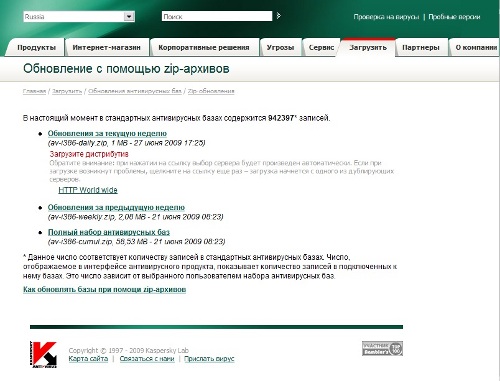Select the Загрузить tab
Image resolution: width=500 pixels, height=381 pixels.
pyautogui.click(x=368, y=48)
